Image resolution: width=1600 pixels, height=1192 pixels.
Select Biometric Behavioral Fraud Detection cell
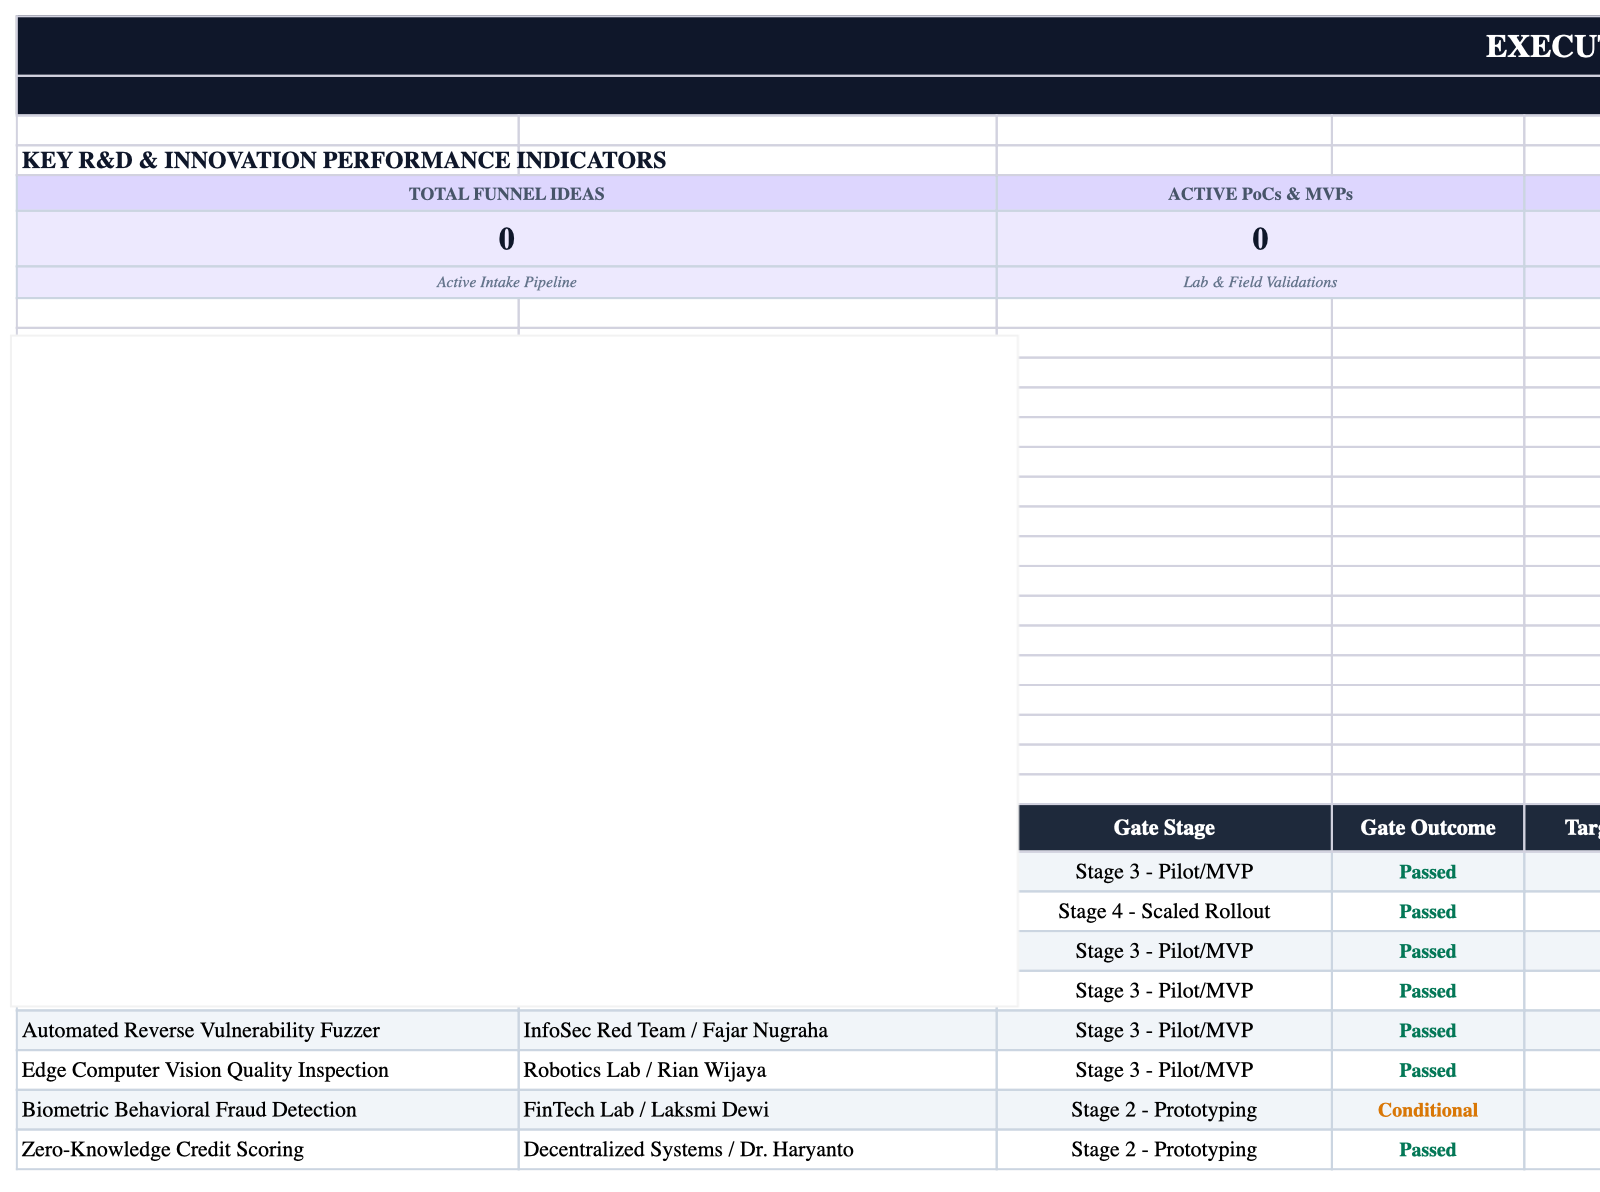(268, 1110)
